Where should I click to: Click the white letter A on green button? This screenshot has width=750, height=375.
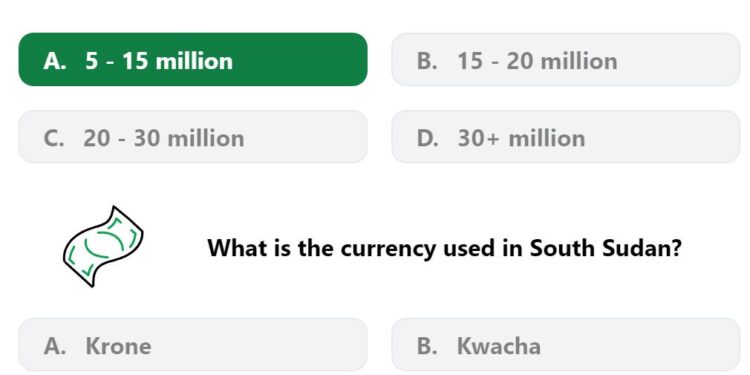55,61
